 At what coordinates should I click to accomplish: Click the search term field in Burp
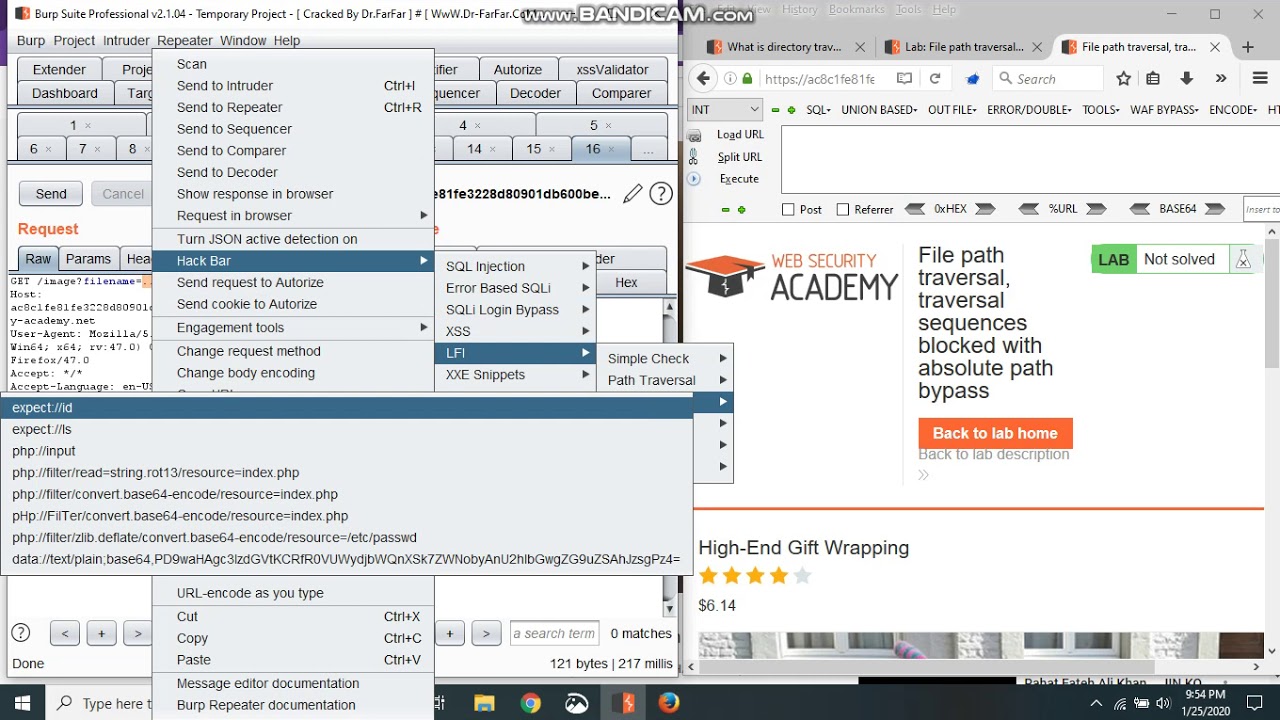pos(555,633)
